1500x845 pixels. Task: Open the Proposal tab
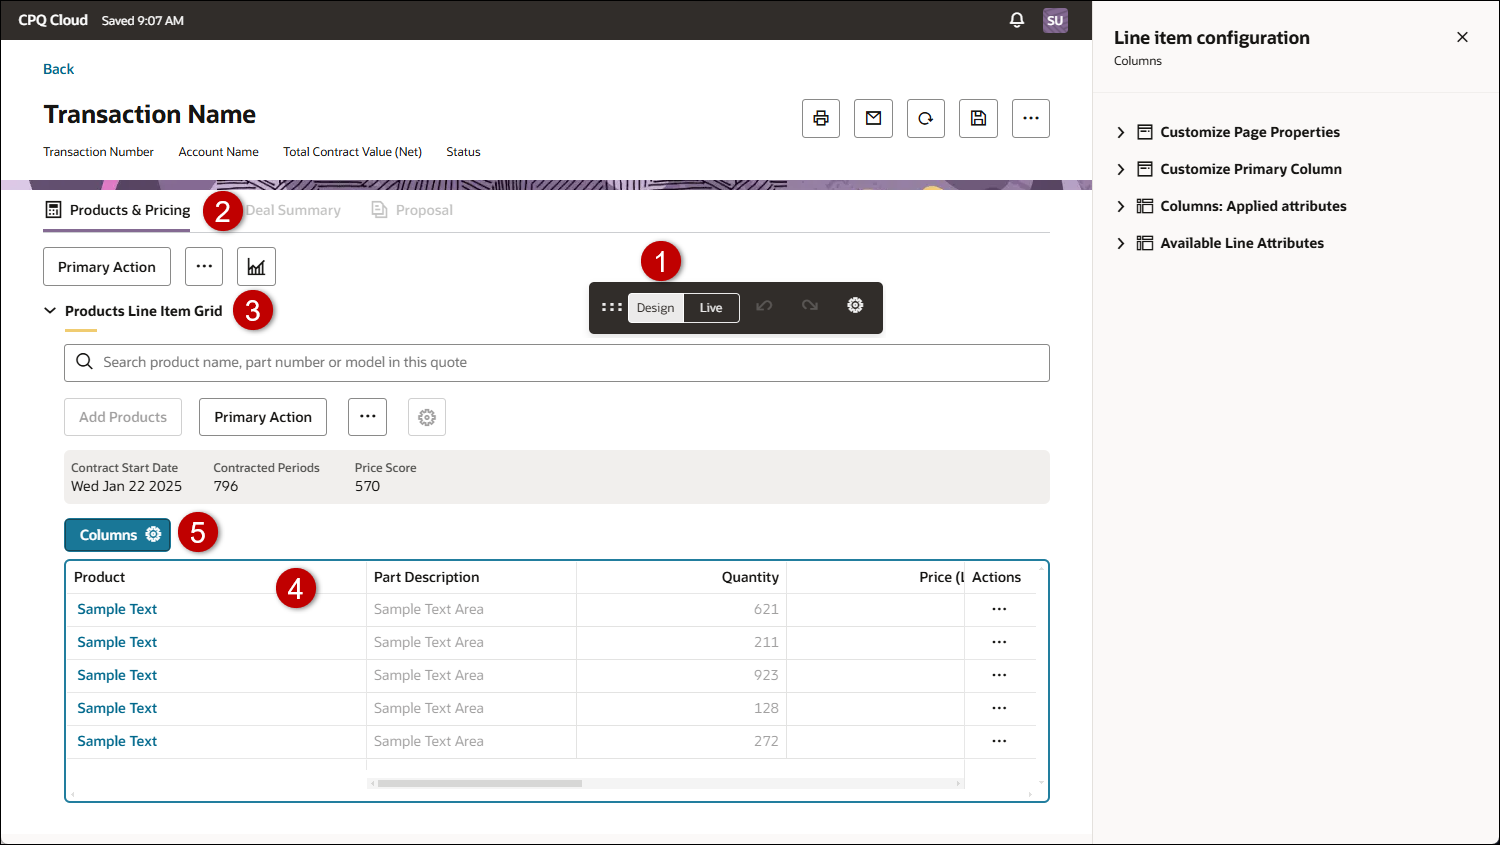424,210
